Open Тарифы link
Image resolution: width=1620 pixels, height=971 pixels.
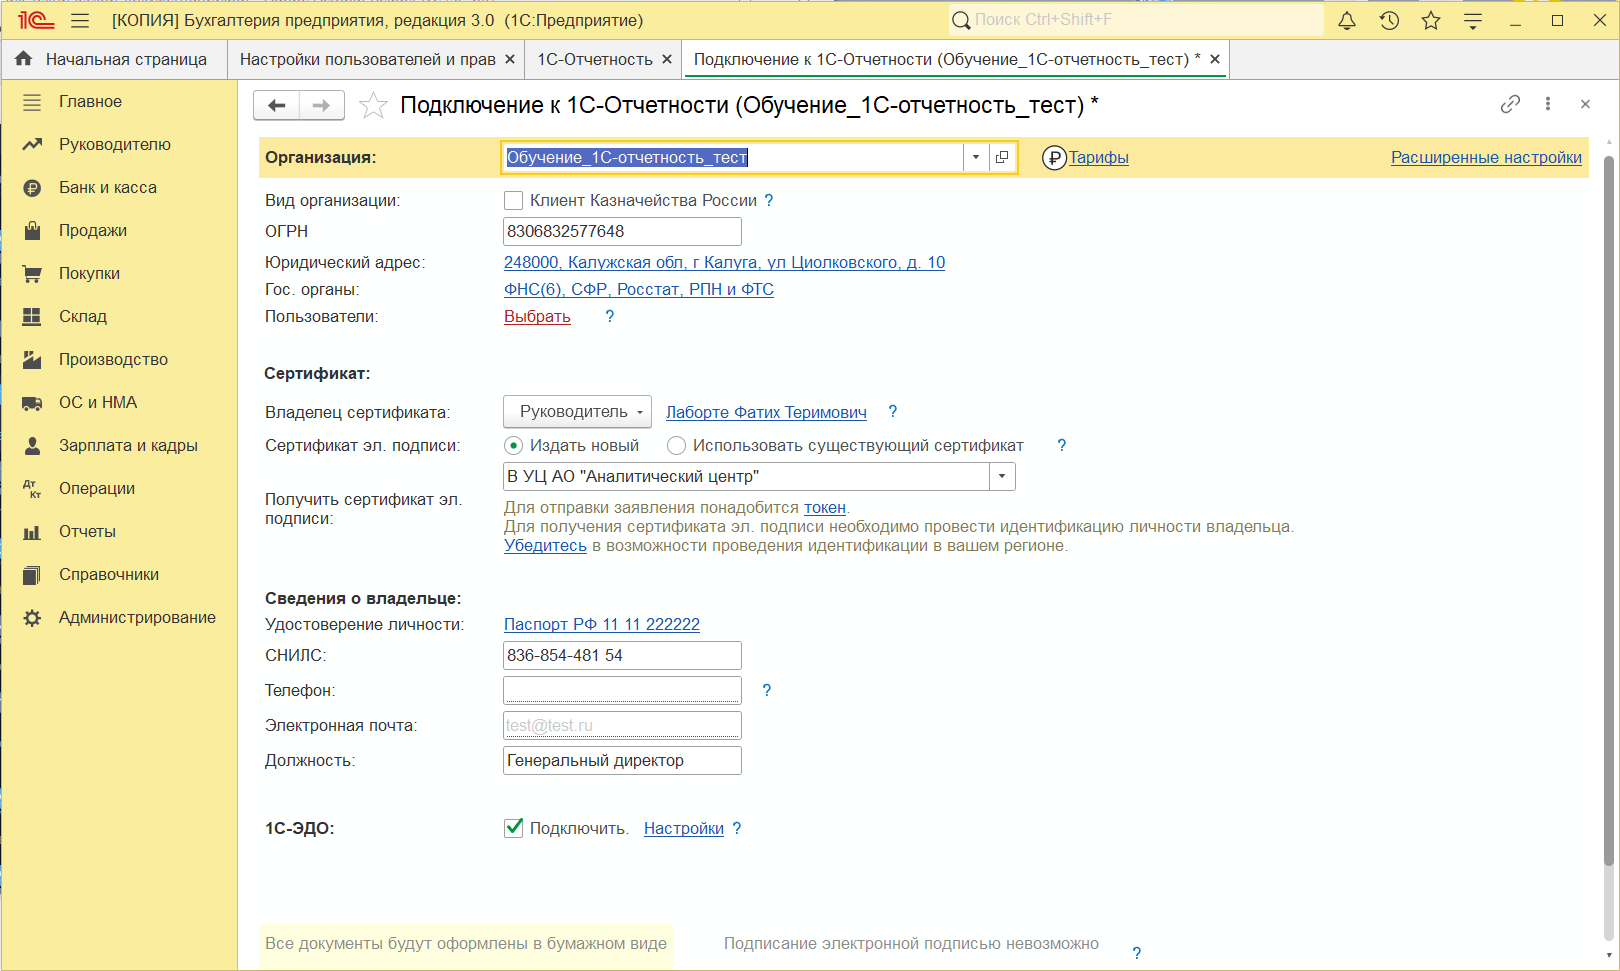click(x=1099, y=157)
